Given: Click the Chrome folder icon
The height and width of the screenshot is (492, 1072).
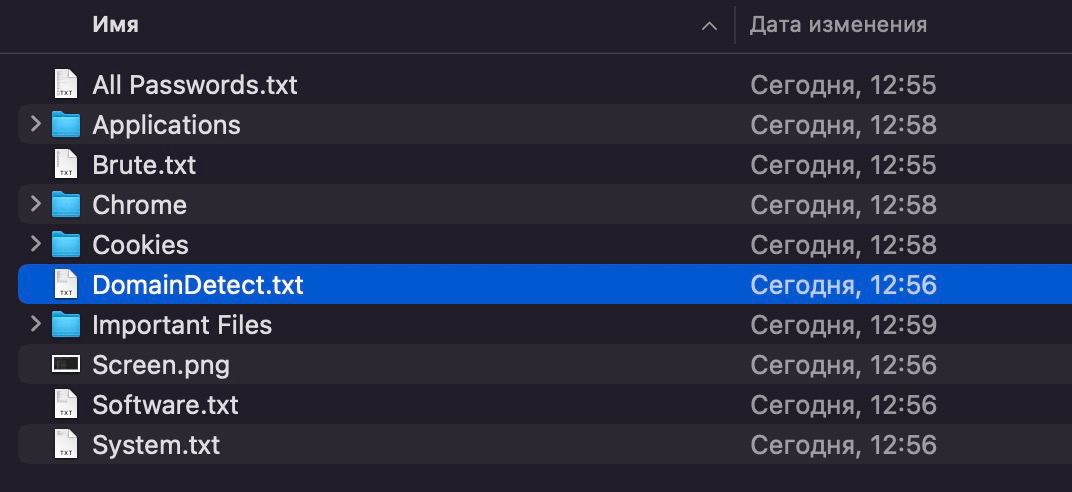Looking at the screenshot, I should [66, 205].
